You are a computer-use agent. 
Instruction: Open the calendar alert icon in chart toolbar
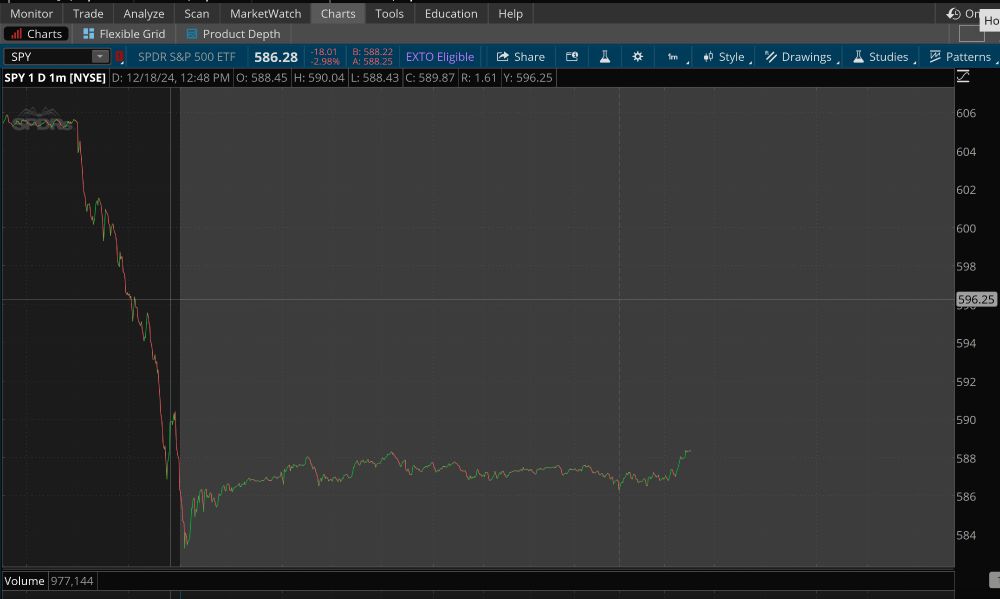coord(572,57)
